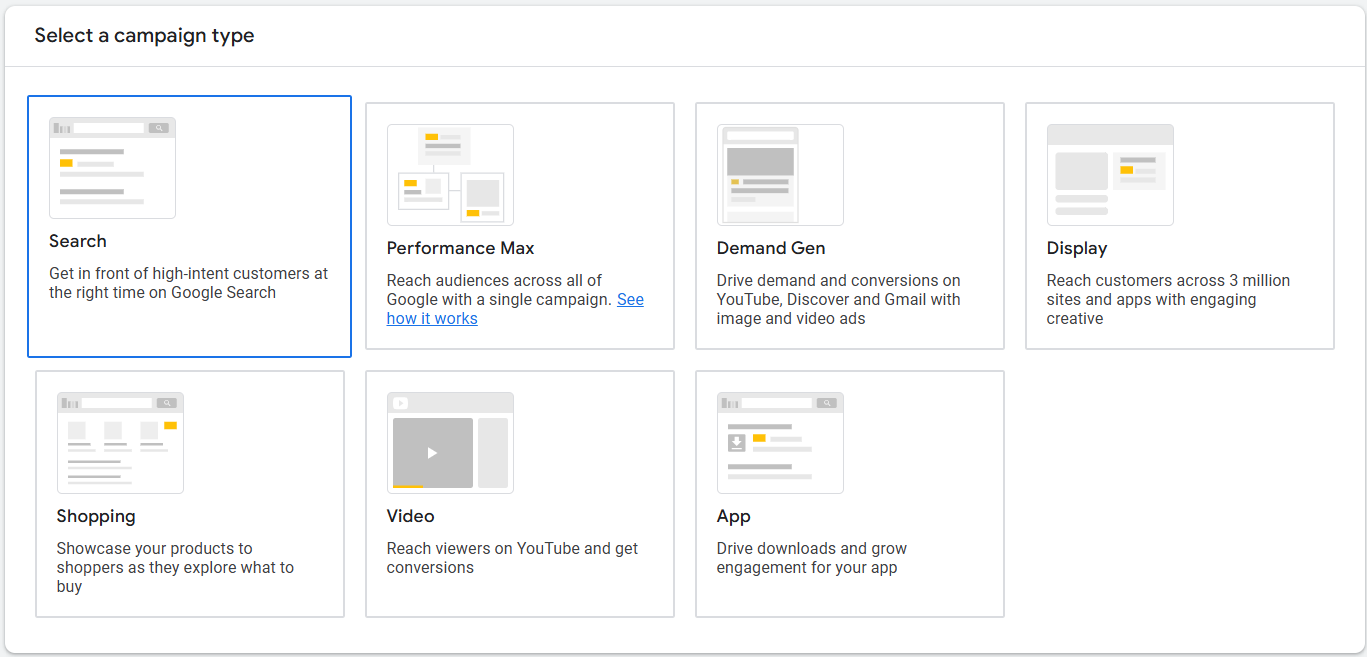Image resolution: width=1367 pixels, height=657 pixels.
Task: Select the Search campaign type title
Action: coord(78,241)
